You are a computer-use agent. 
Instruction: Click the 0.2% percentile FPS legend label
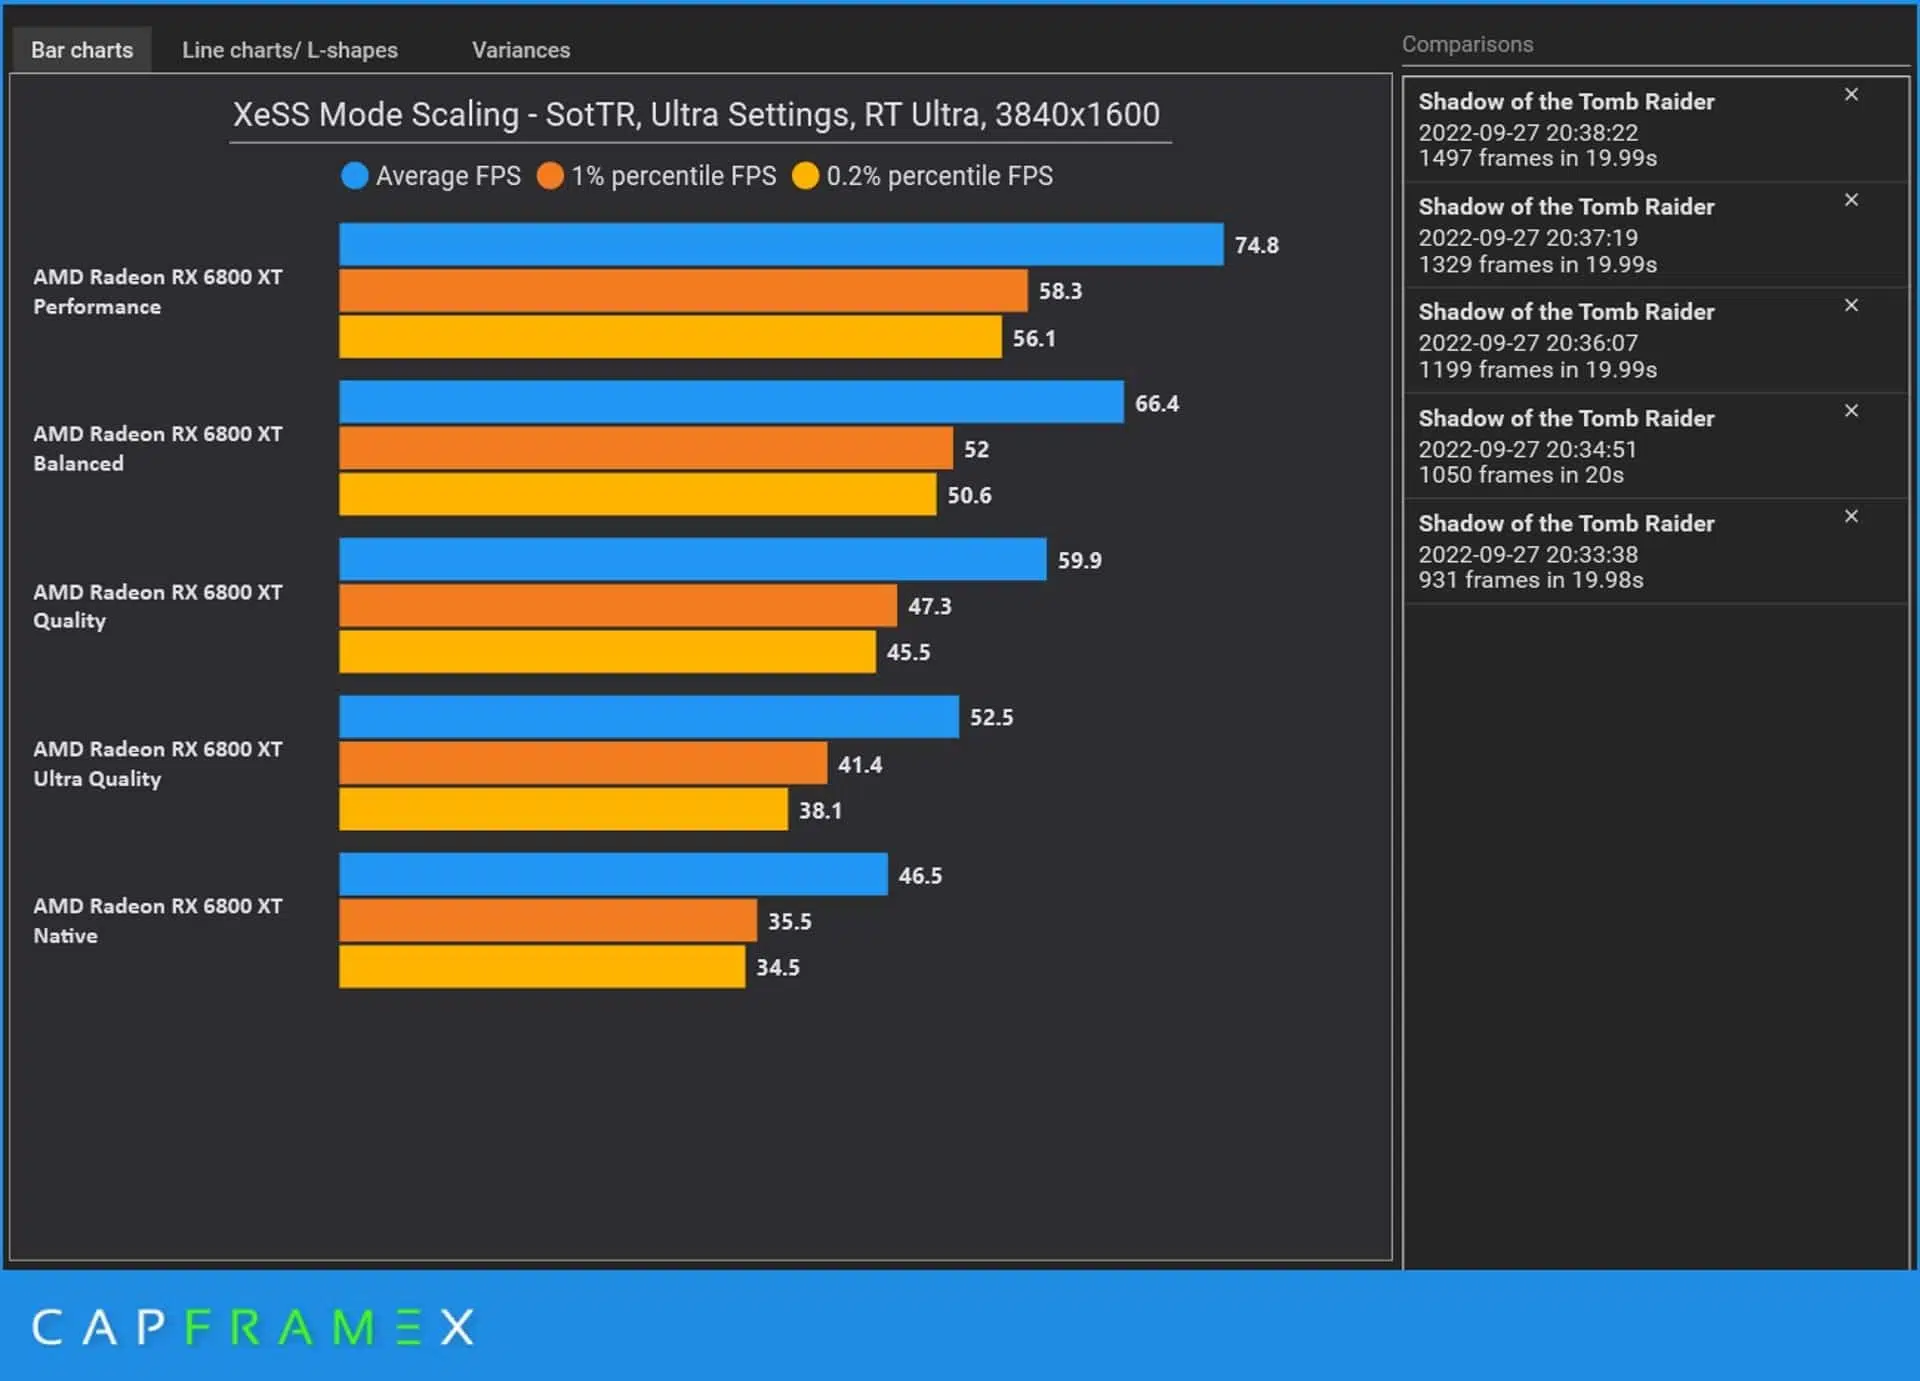click(x=940, y=176)
